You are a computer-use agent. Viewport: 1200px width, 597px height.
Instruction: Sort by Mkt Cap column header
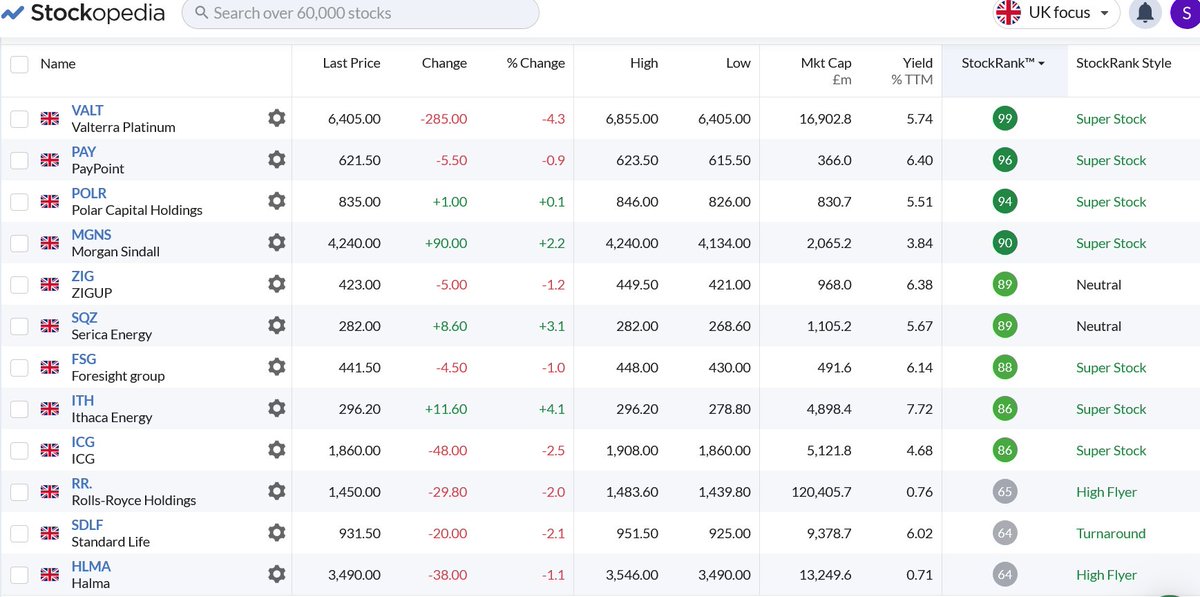coord(826,70)
